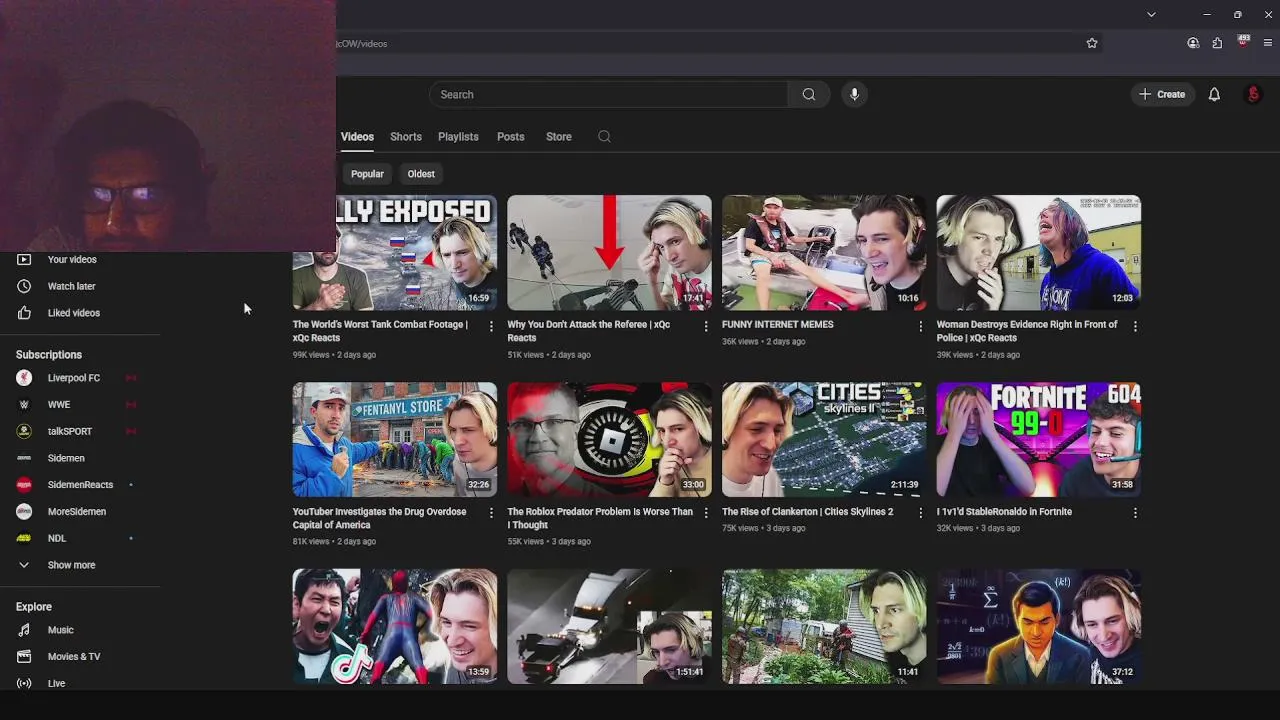The height and width of the screenshot is (720, 1280).
Task: Open options for Attack the Referee video
Action: [x=706, y=326]
